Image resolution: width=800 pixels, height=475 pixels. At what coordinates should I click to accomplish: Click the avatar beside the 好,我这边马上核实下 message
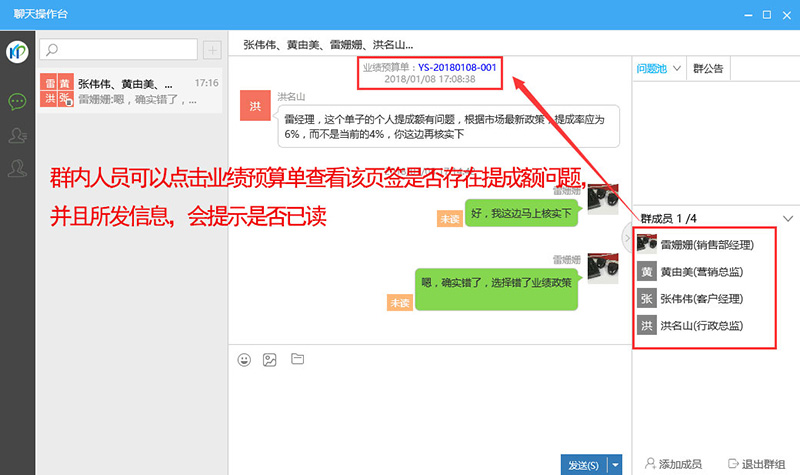pos(603,199)
